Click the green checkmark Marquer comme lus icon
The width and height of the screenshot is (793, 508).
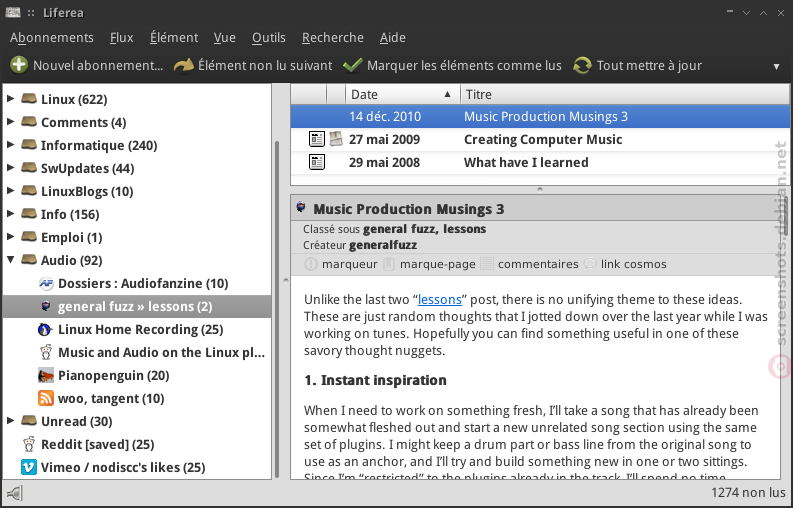(x=353, y=65)
